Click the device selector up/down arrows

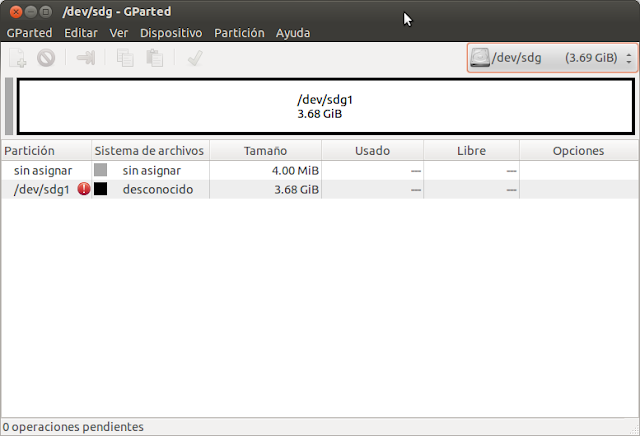click(x=629, y=58)
